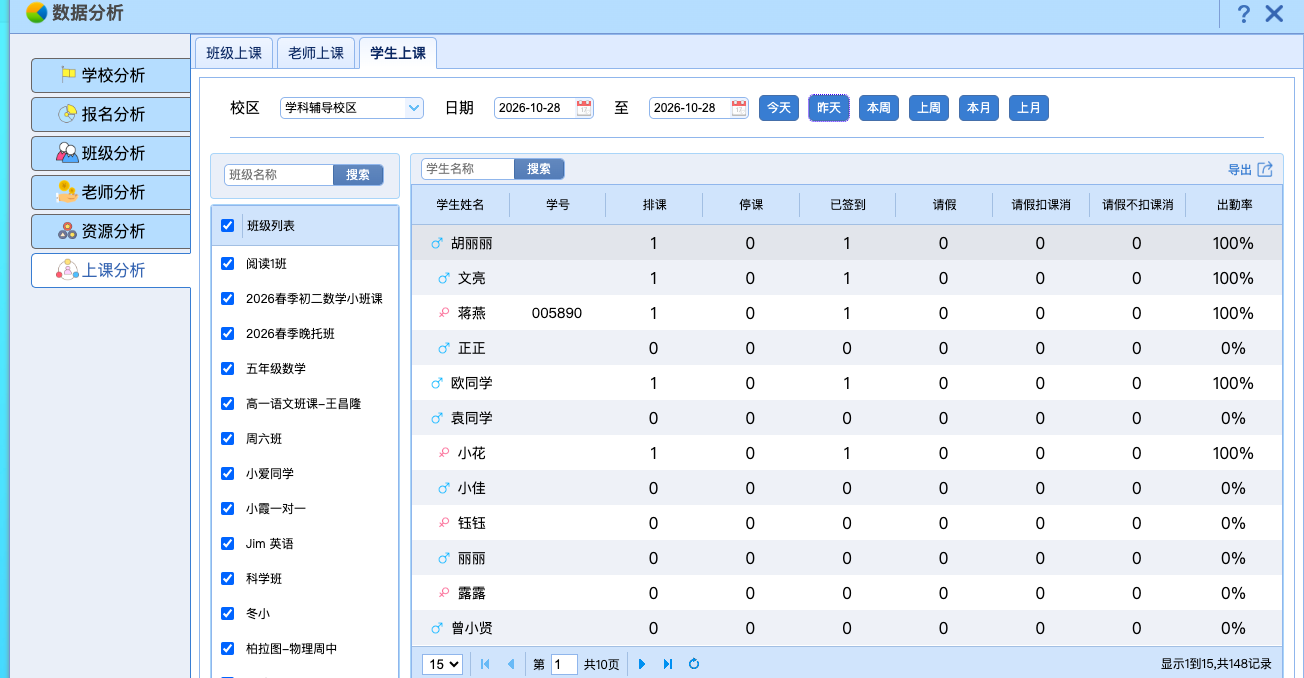Open the end date calendar picker
This screenshot has height=678, width=1304.
(x=739, y=108)
